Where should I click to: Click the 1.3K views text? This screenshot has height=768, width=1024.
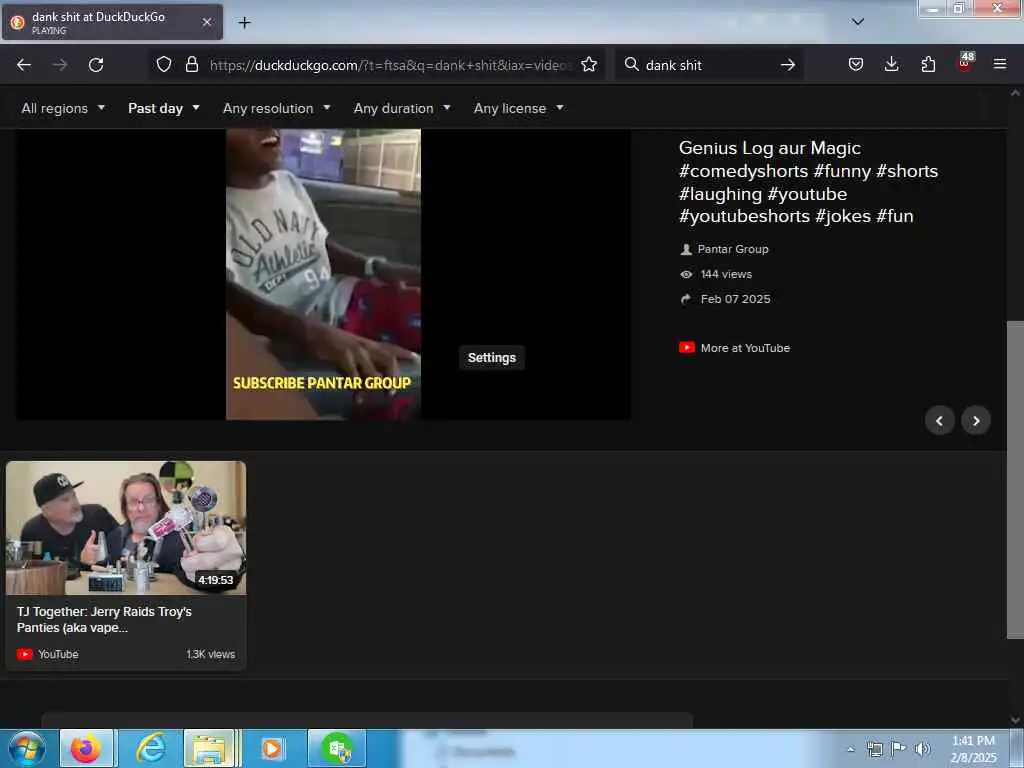(x=210, y=654)
